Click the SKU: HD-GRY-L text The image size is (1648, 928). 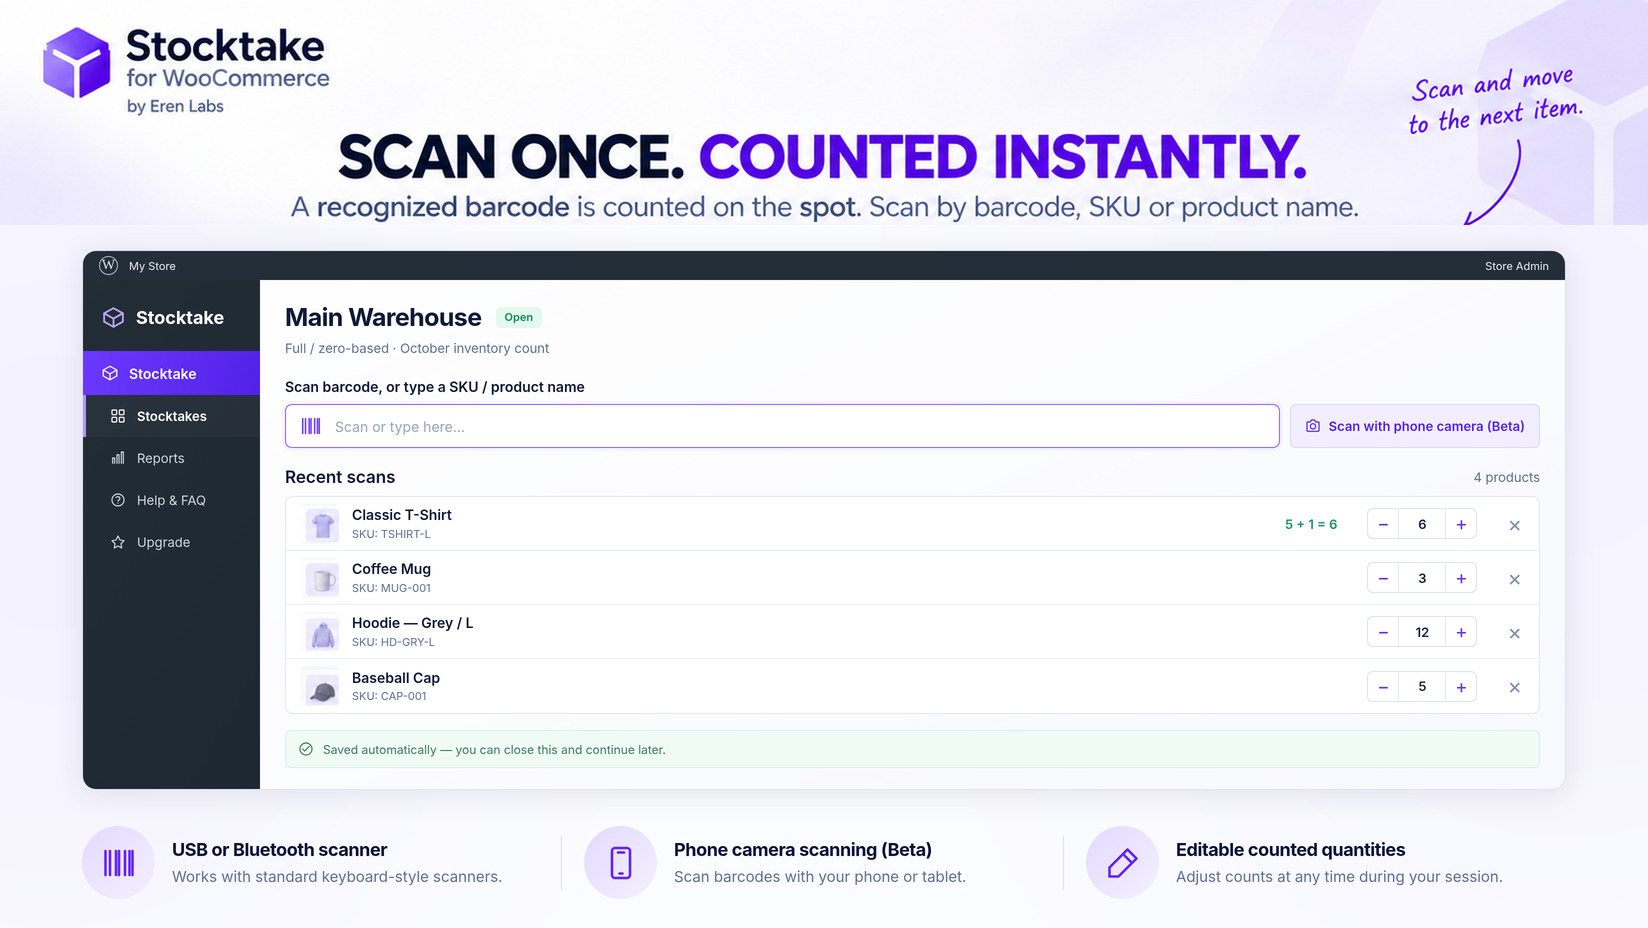pyautogui.click(x=393, y=642)
